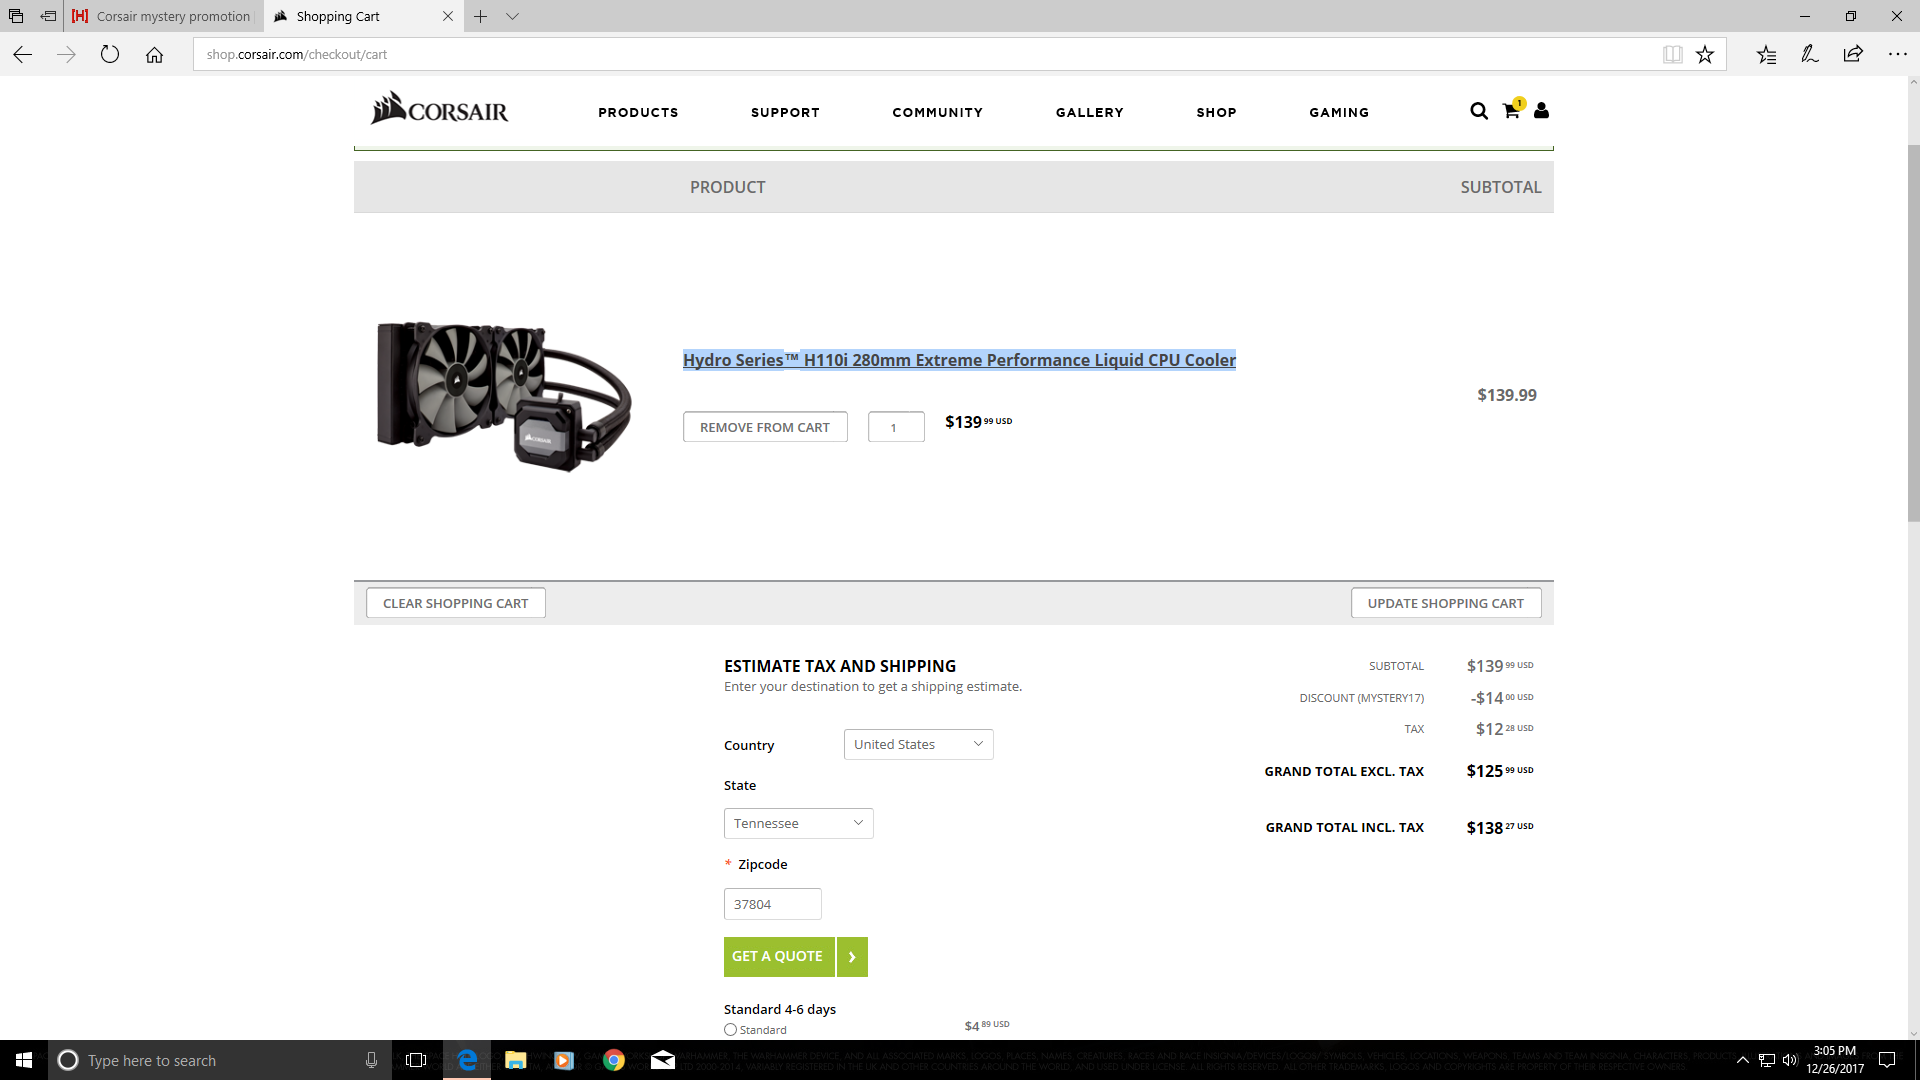Select the Standard shipping radio option
This screenshot has width=1920, height=1080.
(x=730, y=1029)
